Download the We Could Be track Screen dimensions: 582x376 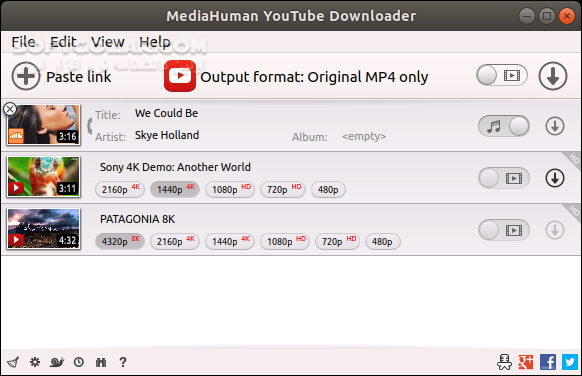[x=555, y=126]
